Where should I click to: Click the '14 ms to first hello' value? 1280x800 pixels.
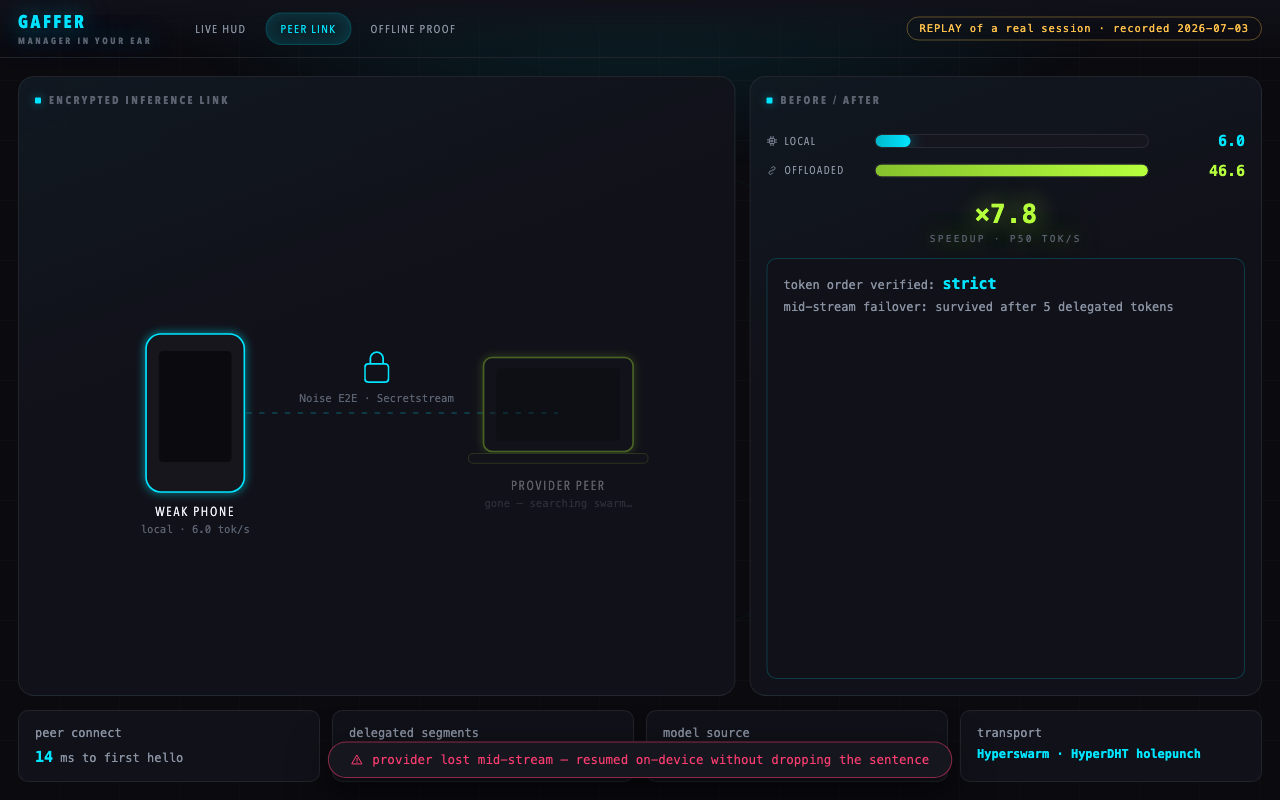109,757
